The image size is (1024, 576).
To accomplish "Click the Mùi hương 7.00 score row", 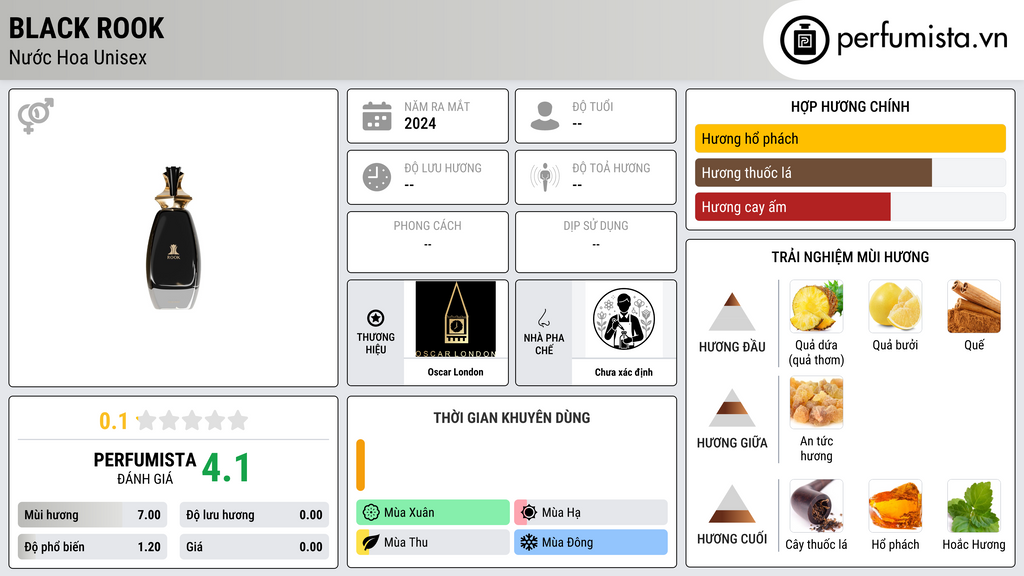I will 92,515.
